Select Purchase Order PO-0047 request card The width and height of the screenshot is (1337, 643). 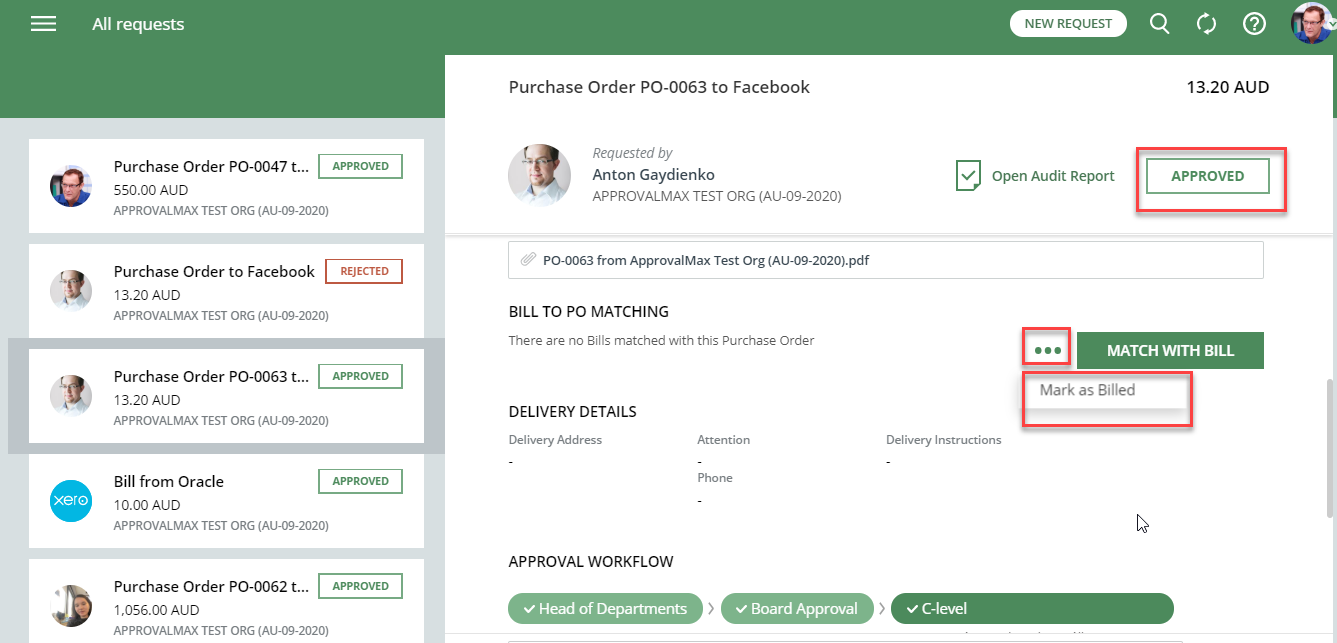tap(226, 187)
